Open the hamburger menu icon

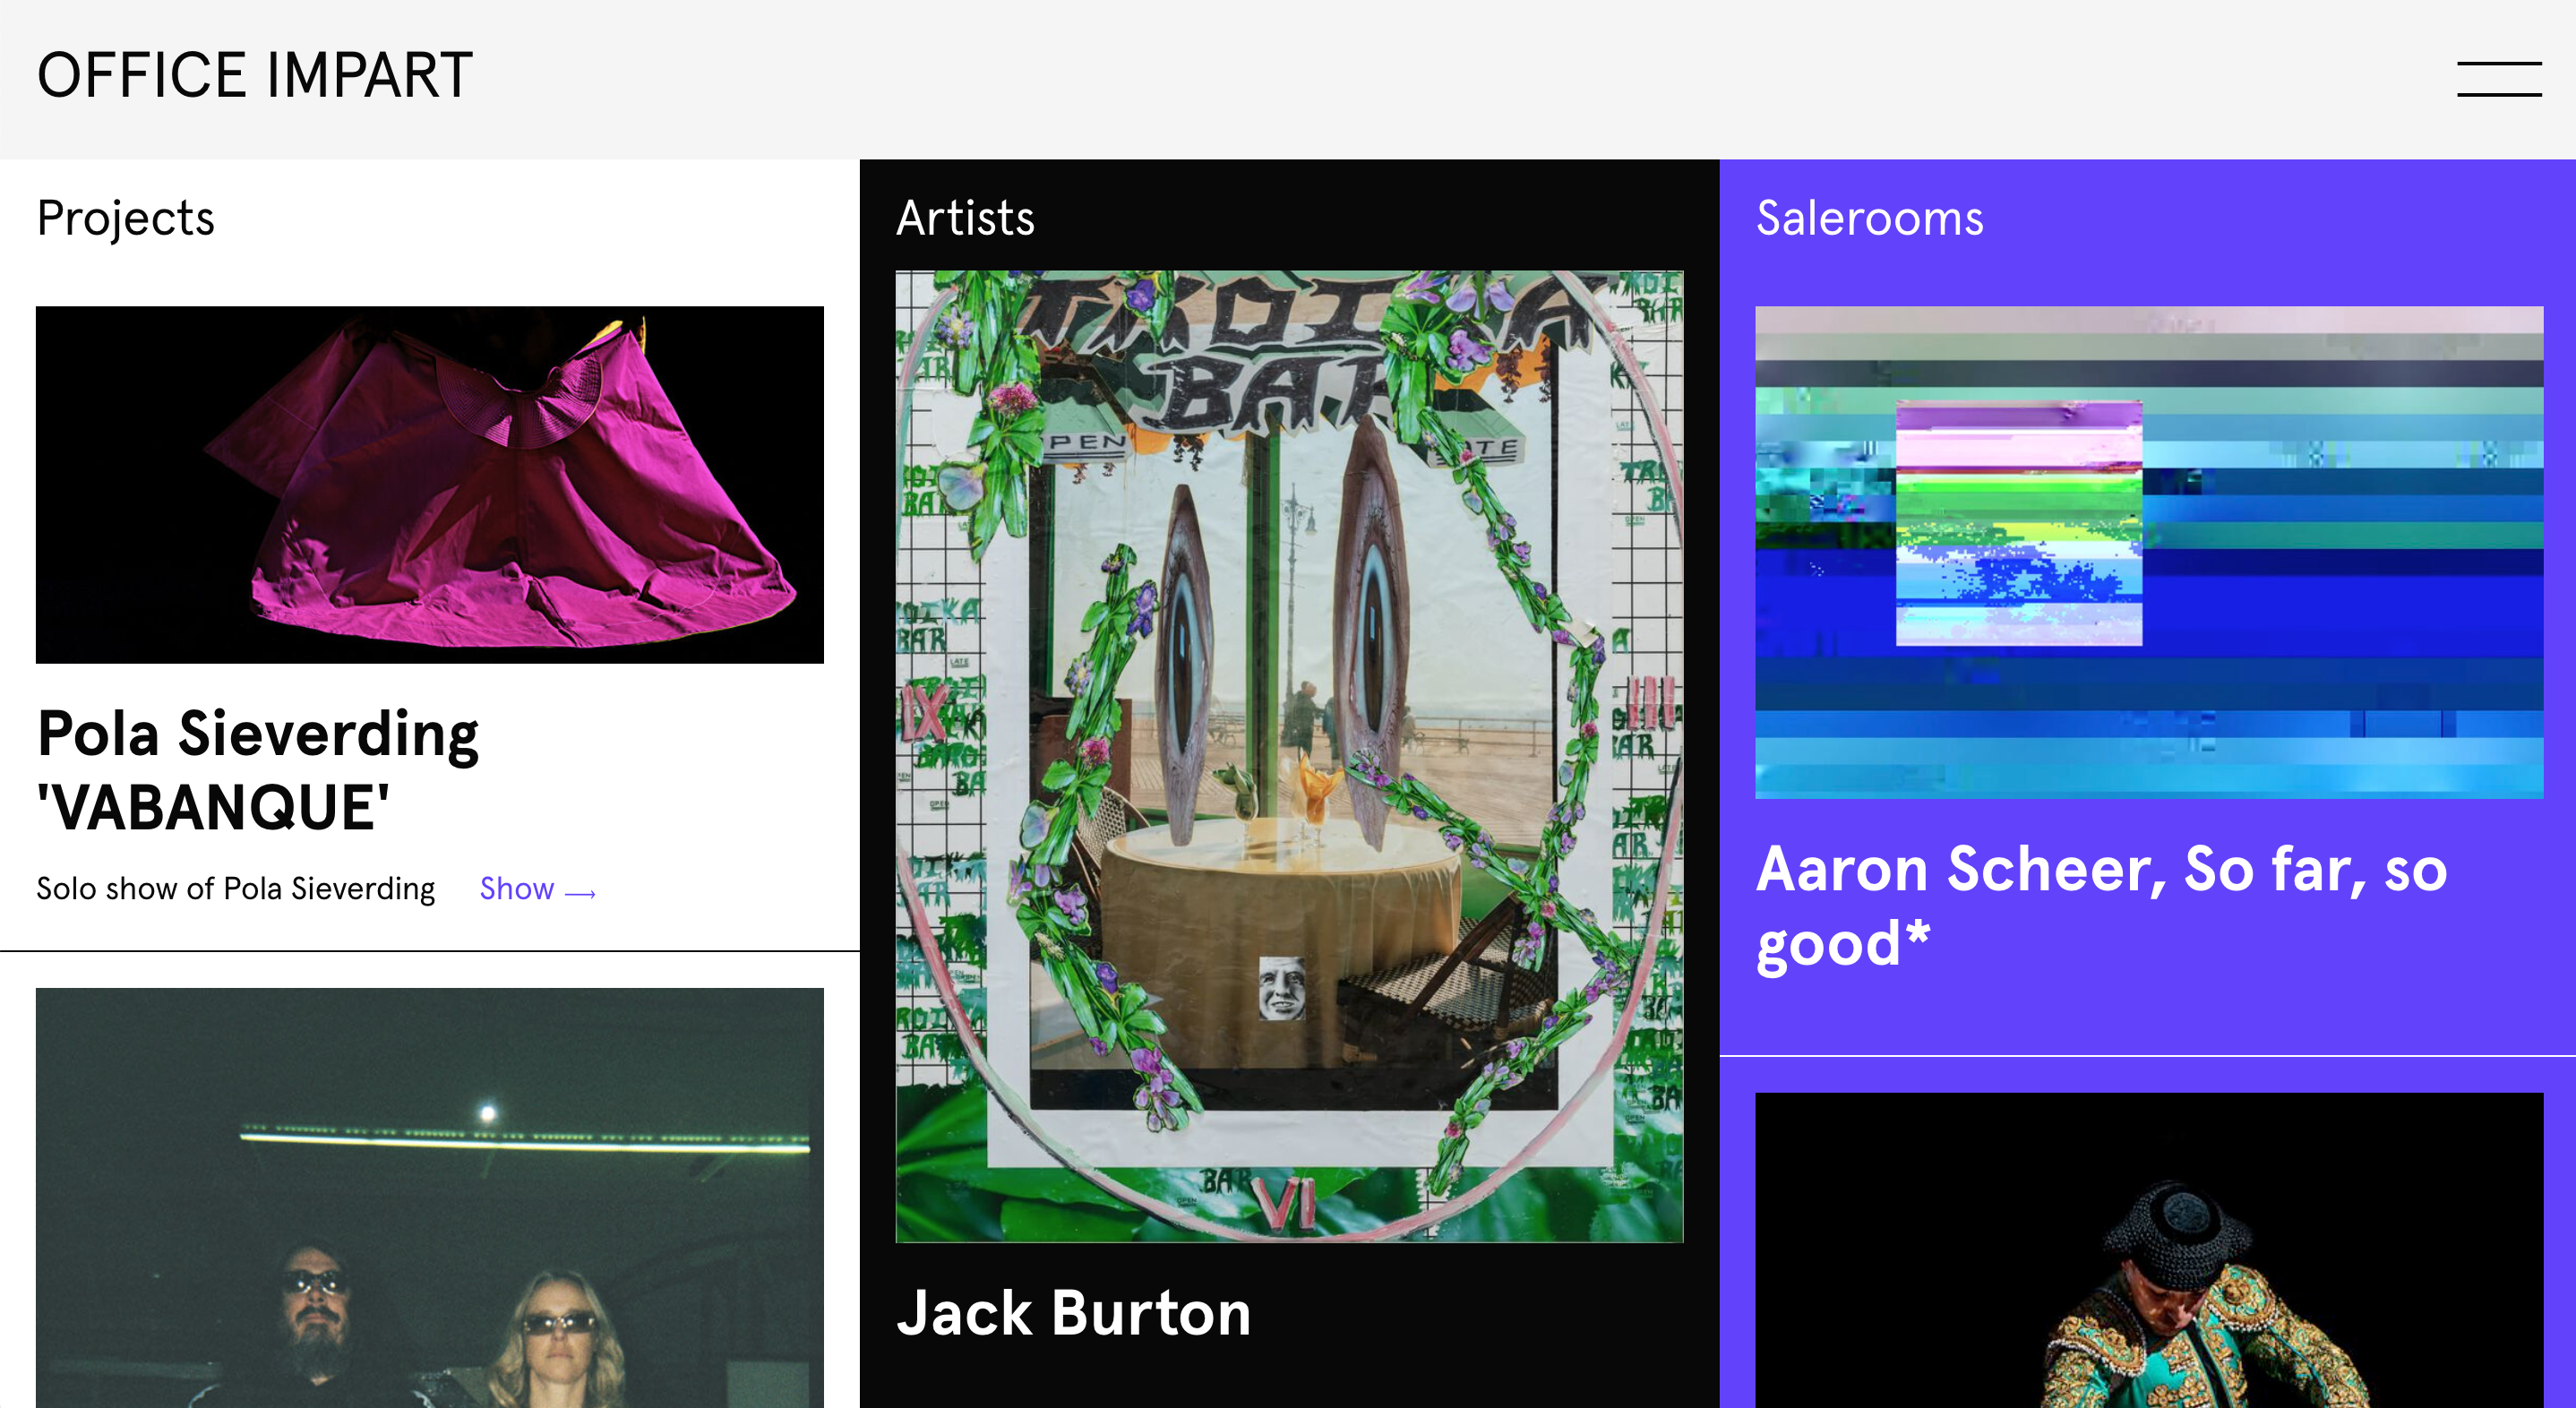tap(2499, 79)
